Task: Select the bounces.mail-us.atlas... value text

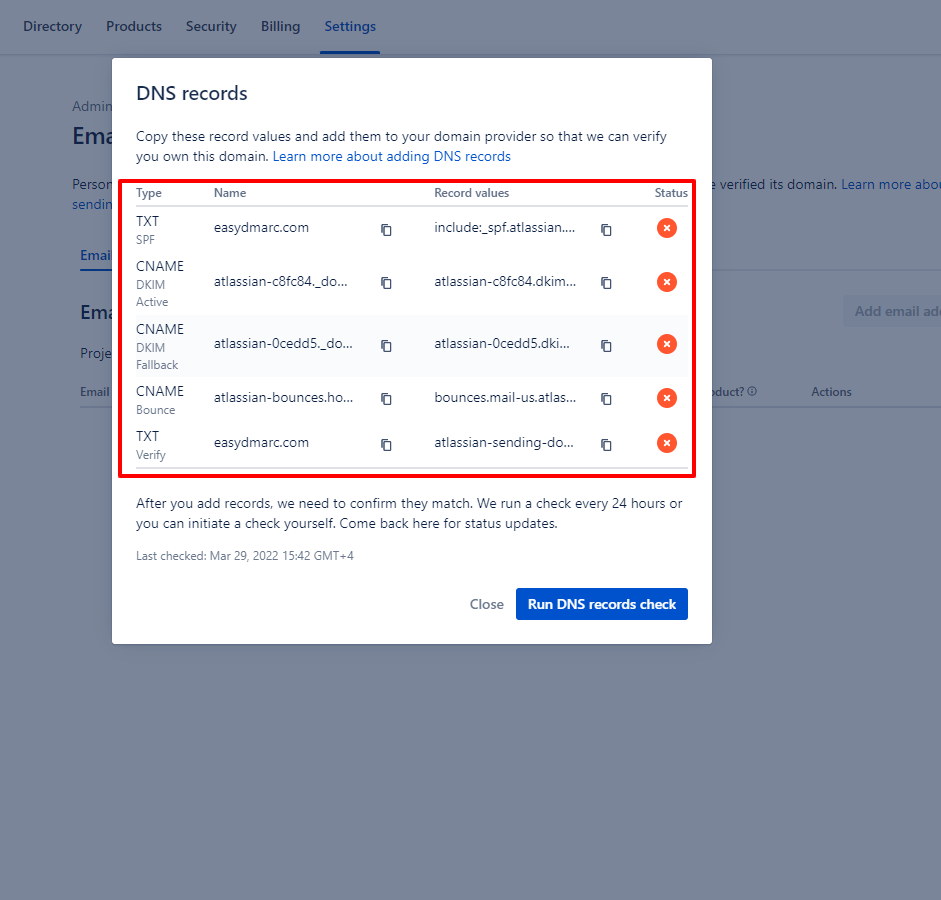Action: [505, 397]
